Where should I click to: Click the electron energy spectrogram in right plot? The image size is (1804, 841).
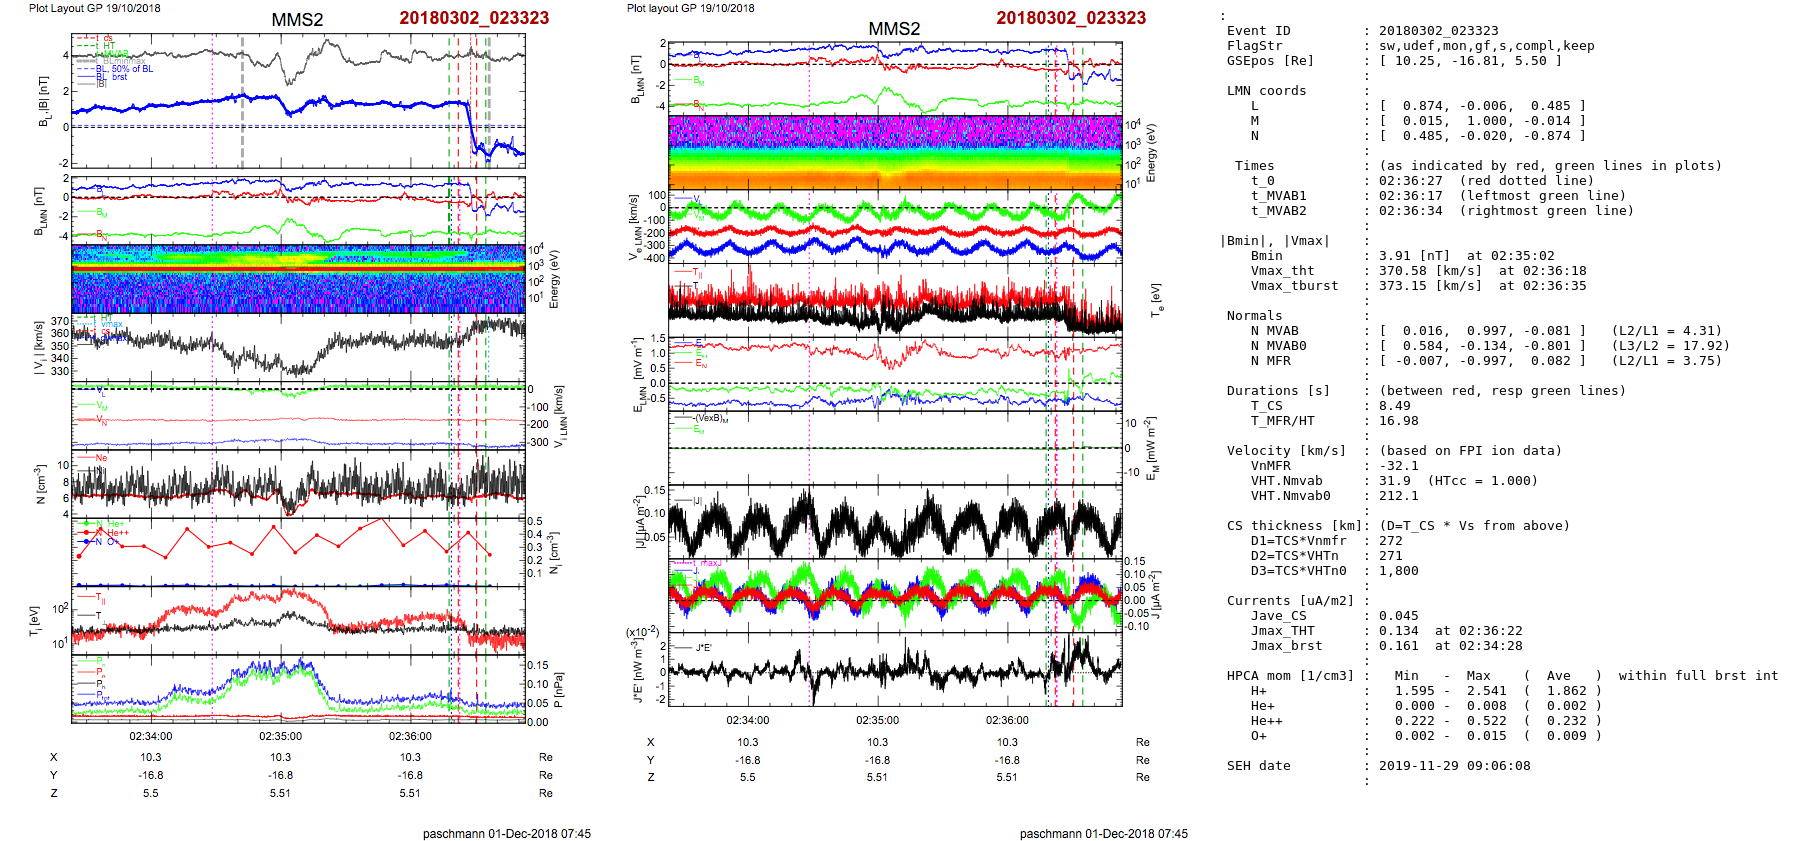[x=895, y=152]
